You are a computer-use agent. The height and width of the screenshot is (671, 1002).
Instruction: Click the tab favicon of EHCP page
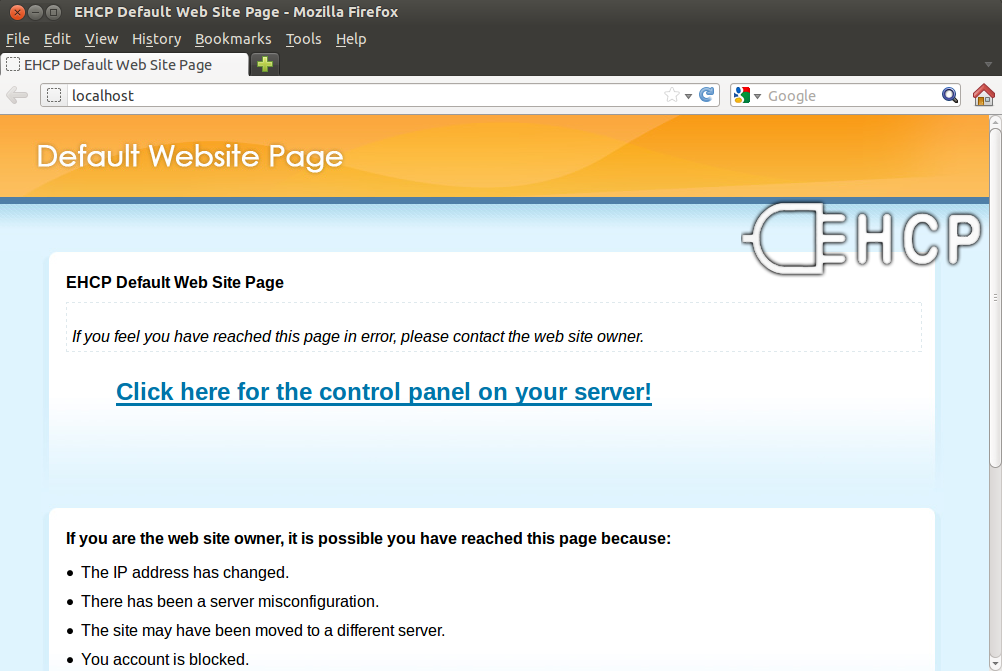tap(13, 65)
